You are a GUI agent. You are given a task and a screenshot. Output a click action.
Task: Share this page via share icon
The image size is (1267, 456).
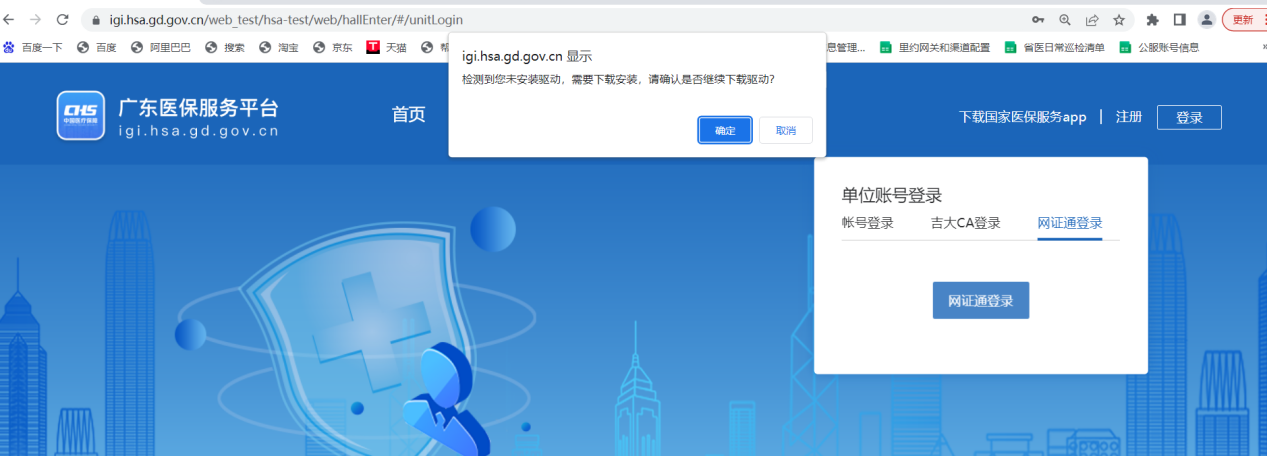(1092, 20)
